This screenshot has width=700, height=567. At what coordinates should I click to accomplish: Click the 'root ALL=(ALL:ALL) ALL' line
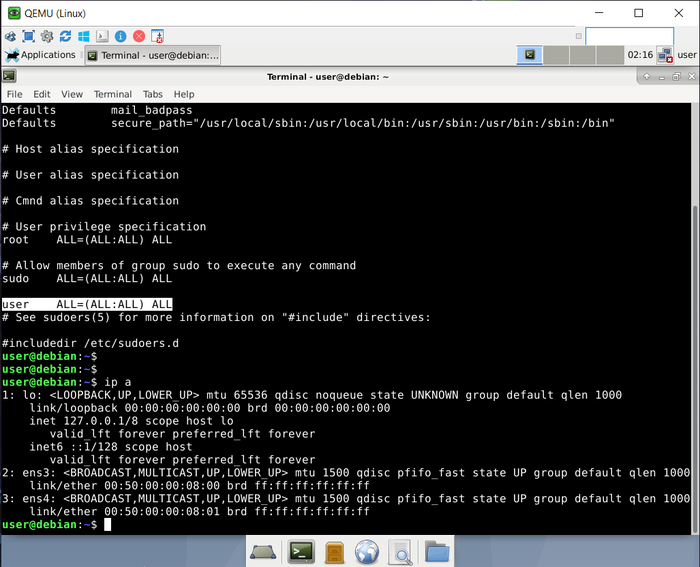tap(87, 240)
